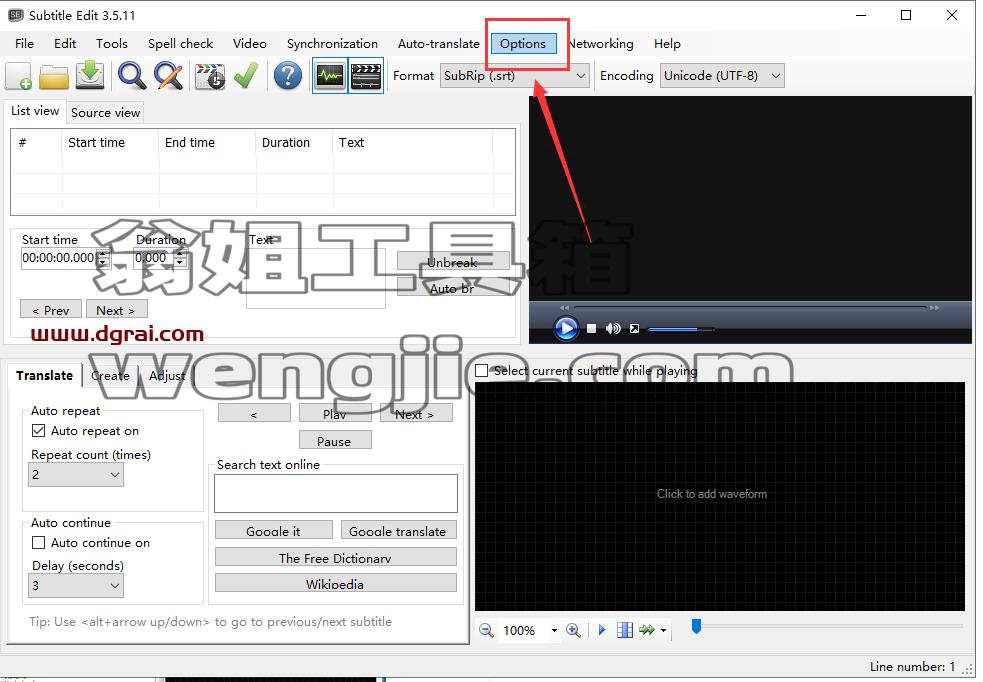
Task: Enable Auto continue on checkbox
Action: coord(38,542)
